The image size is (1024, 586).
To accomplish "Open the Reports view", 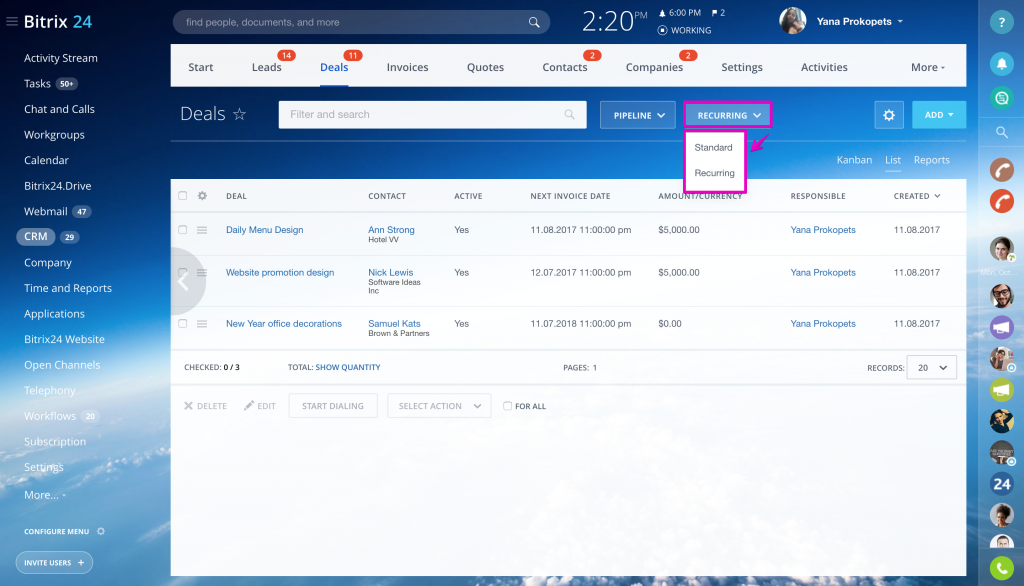I will pyautogui.click(x=932, y=160).
